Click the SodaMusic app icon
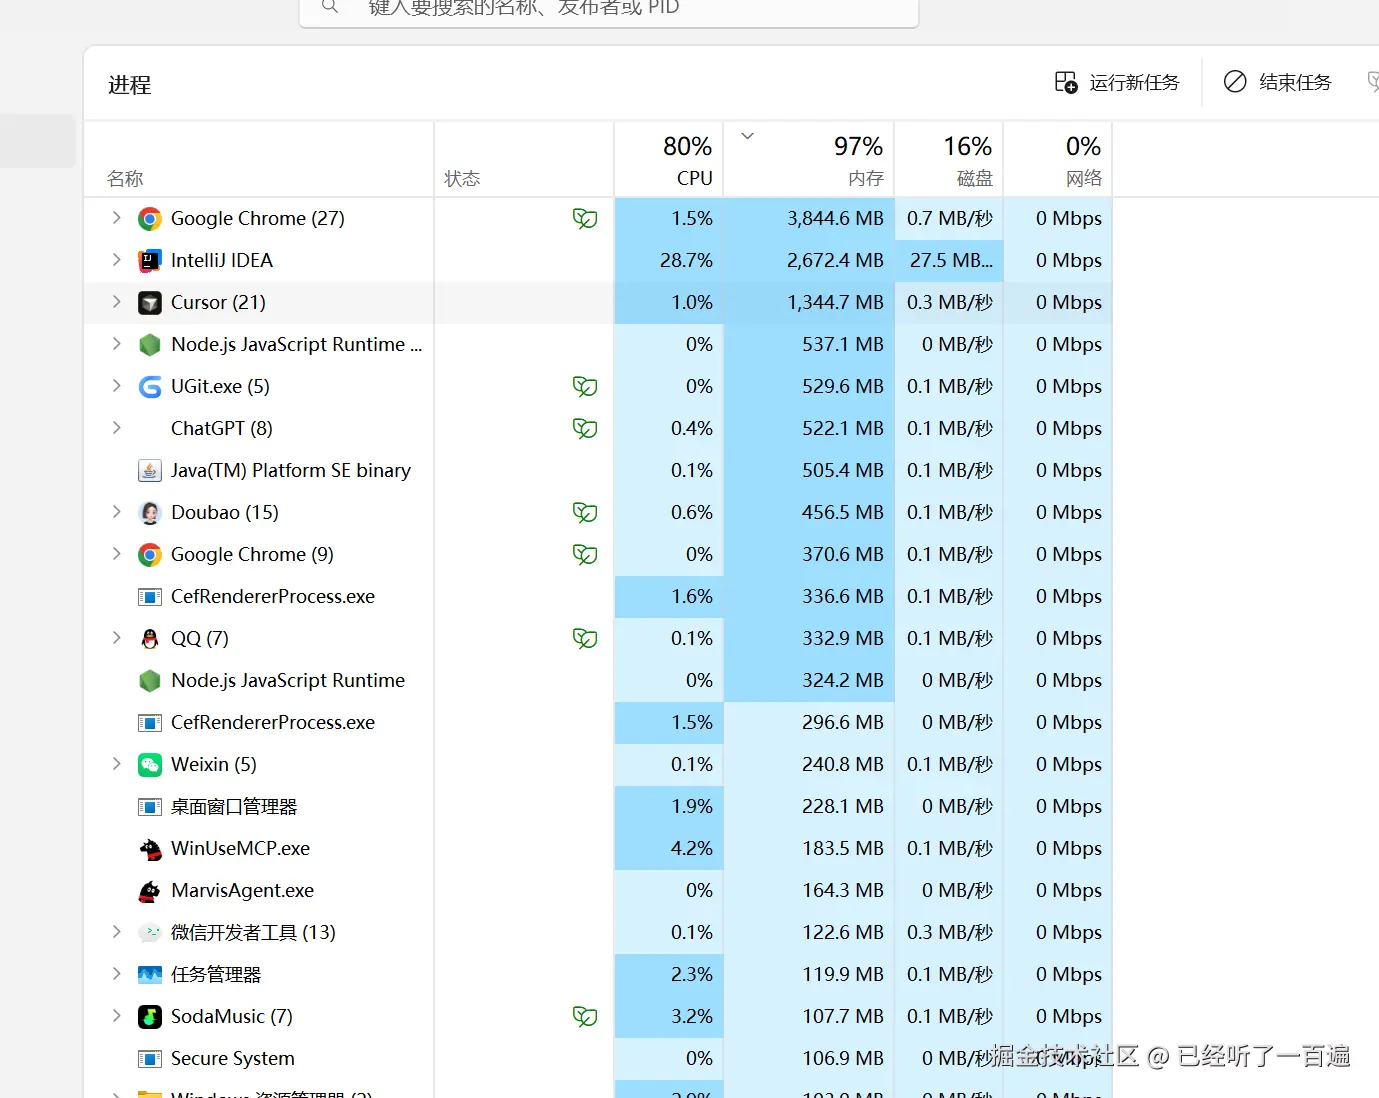 [150, 1017]
